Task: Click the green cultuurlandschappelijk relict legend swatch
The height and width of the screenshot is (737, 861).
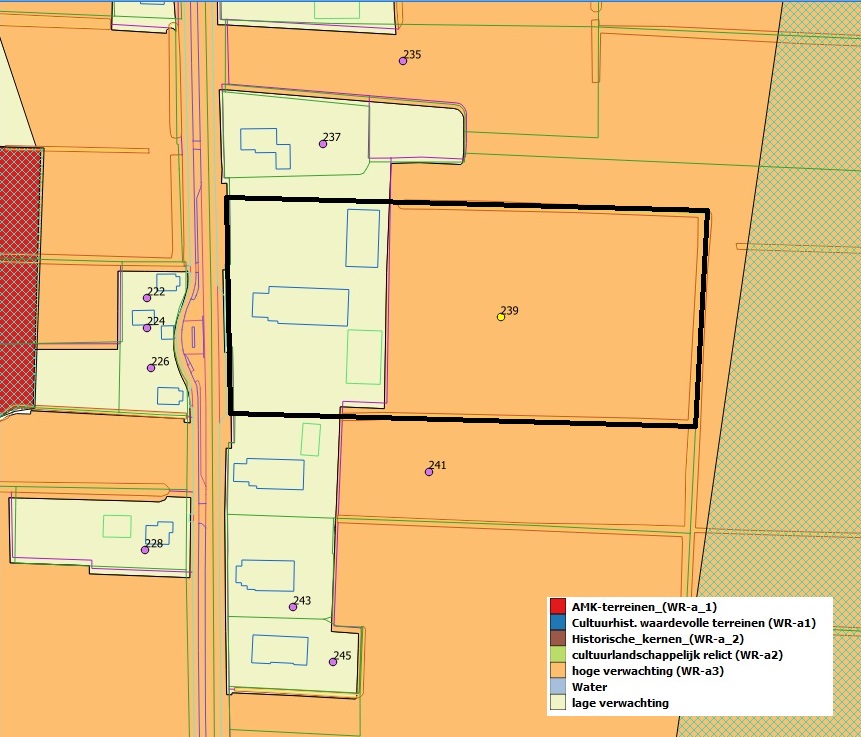Action: coord(558,654)
